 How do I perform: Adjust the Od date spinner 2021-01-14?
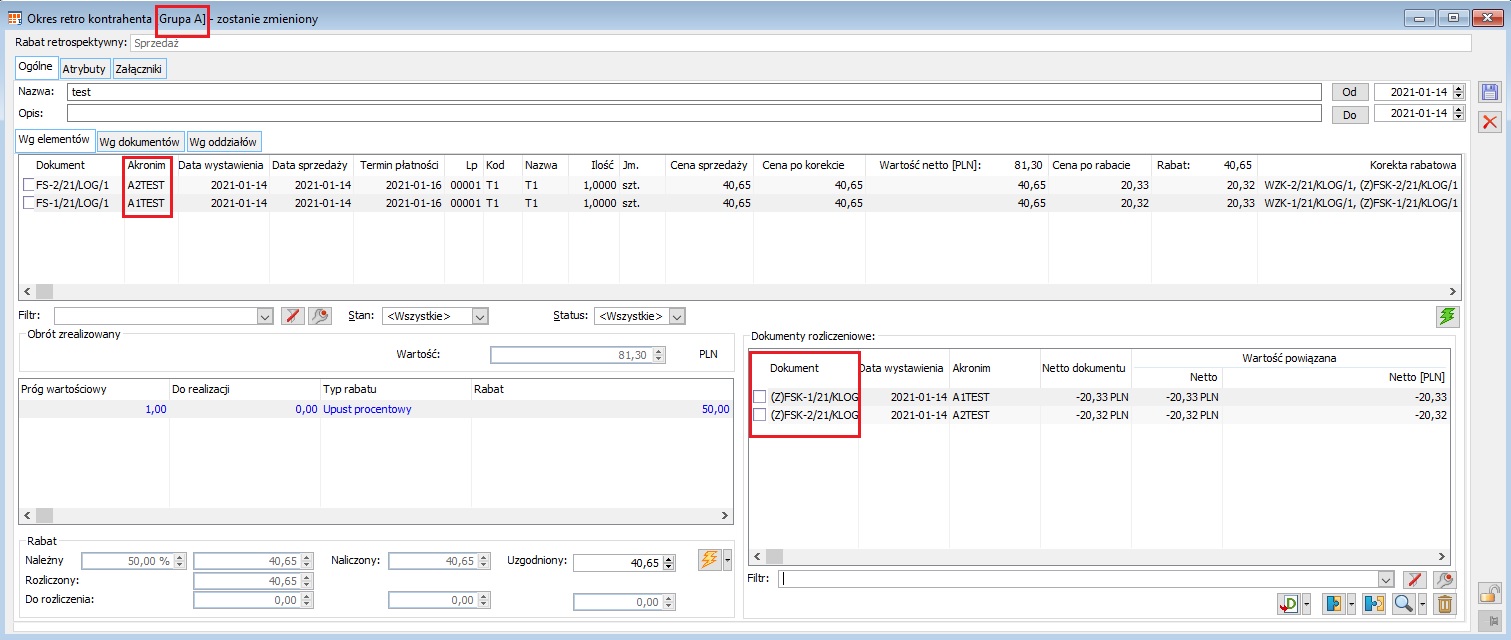[x=1458, y=92]
